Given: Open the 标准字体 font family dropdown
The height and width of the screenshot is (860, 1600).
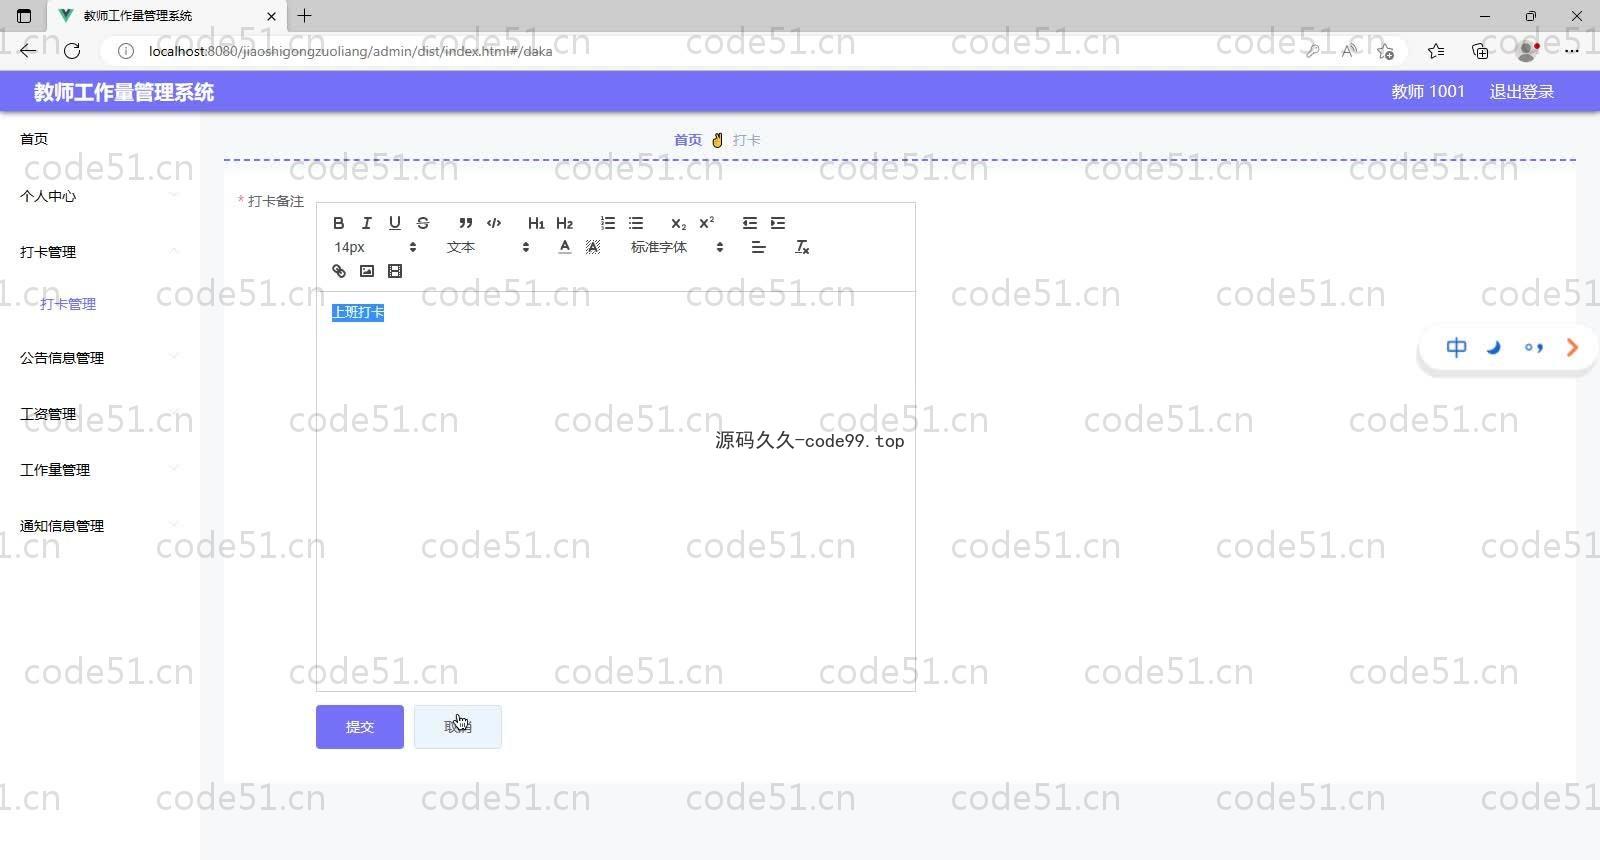Looking at the screenshot, I should point(676,247).
